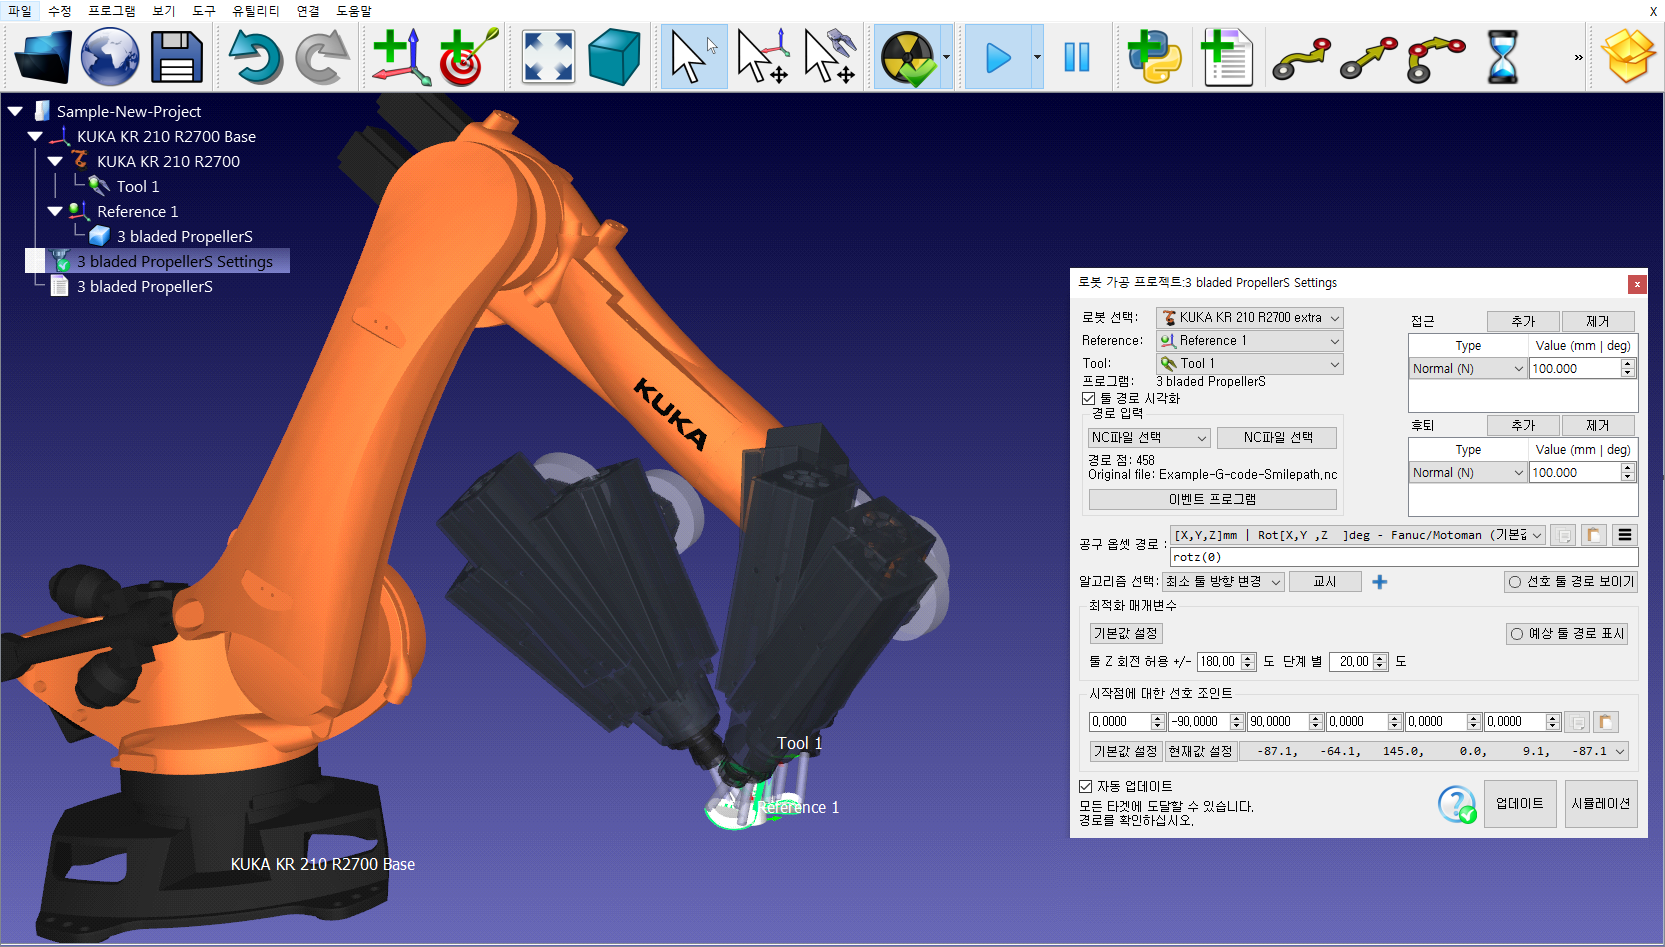The width and height of the screenshot is (1665, 947).
Task: Open the dropdown arrow beside Play
Action: [x=1037, y=57]
